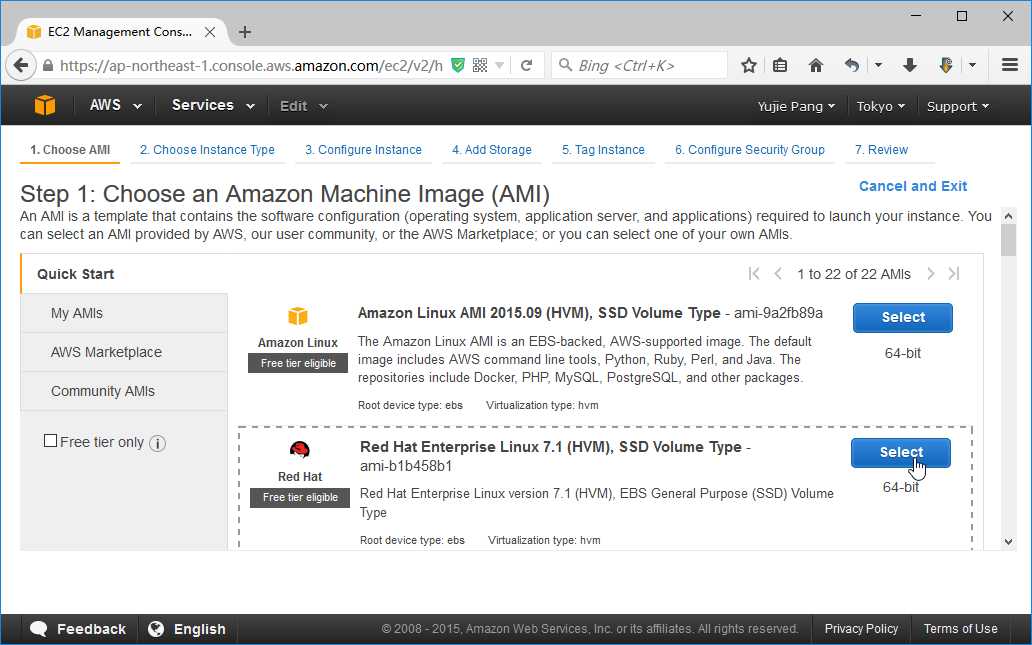Screen dimensions: 1032x645
Task: Click the green shield icon in address bar
Action: pos(458,65)
